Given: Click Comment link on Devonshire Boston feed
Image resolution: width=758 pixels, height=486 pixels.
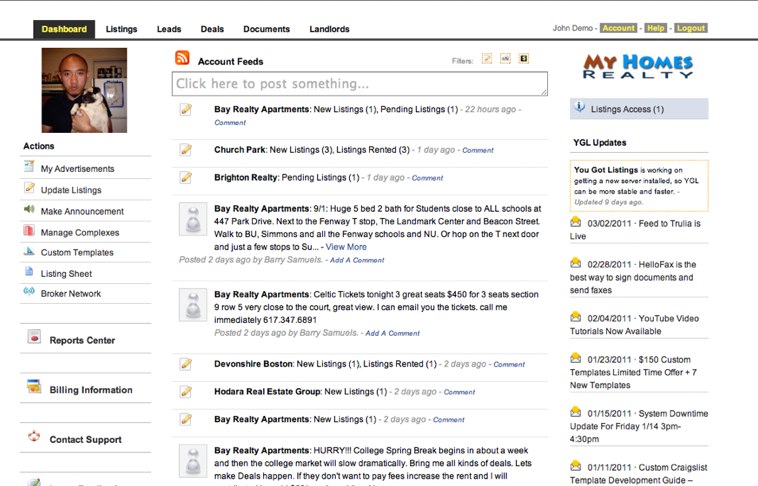Looking at the screenshot, I should [x=509, y=364].
